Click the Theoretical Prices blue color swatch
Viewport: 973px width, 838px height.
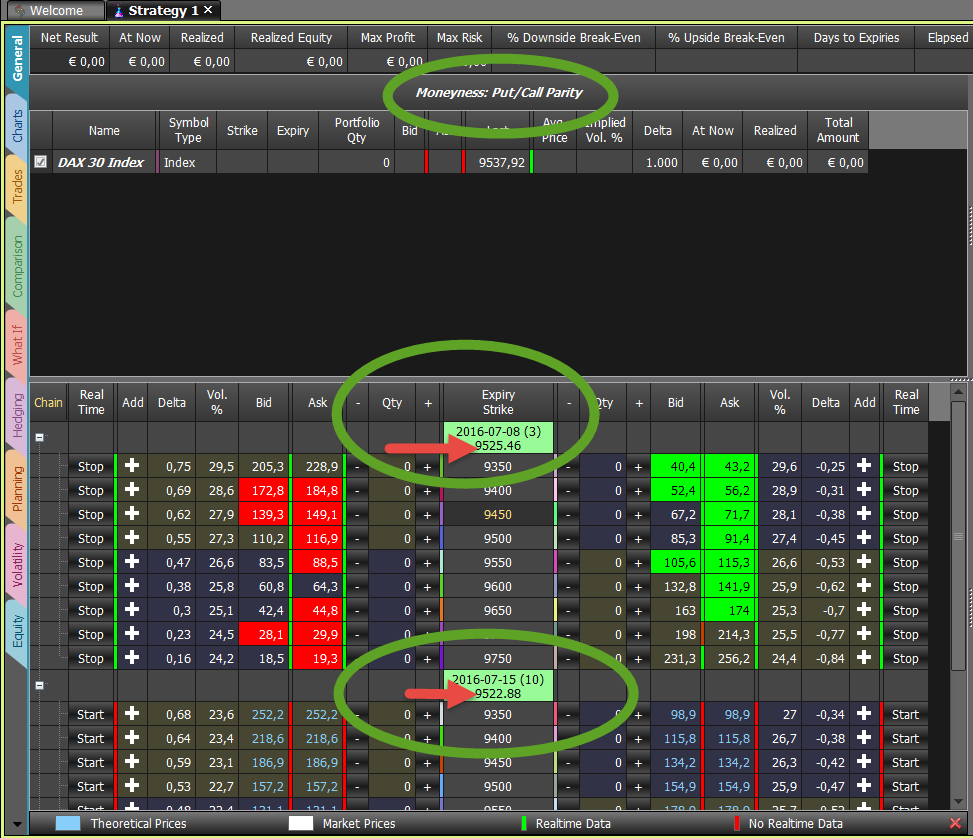[x=68, y=823]
